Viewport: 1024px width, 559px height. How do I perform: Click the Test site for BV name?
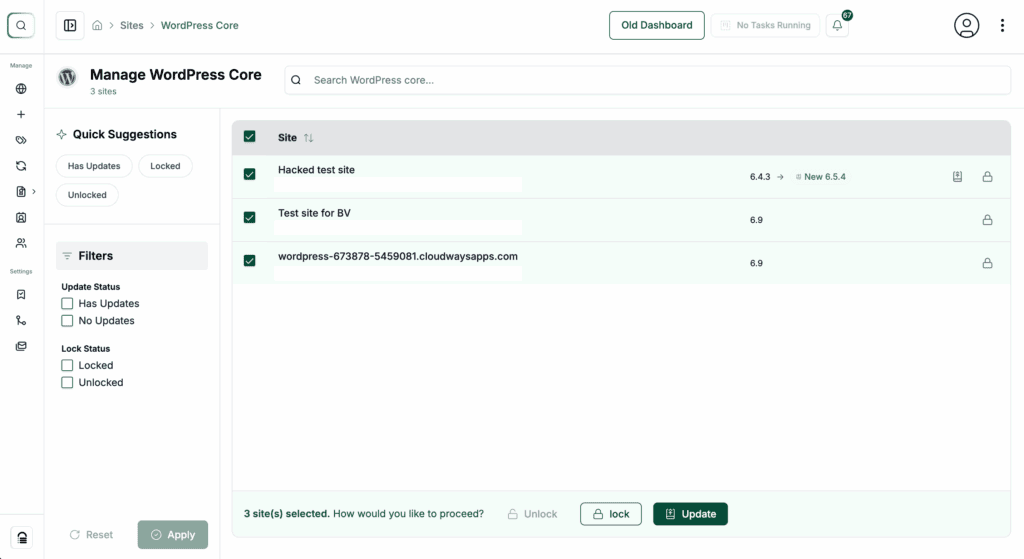[314, 213]
